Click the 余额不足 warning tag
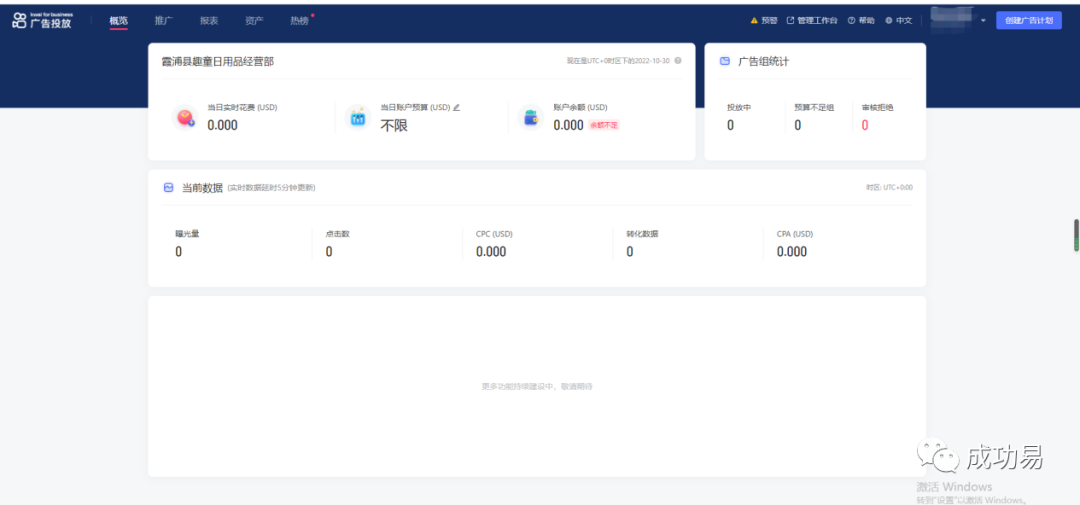 (x=604, y=125)
